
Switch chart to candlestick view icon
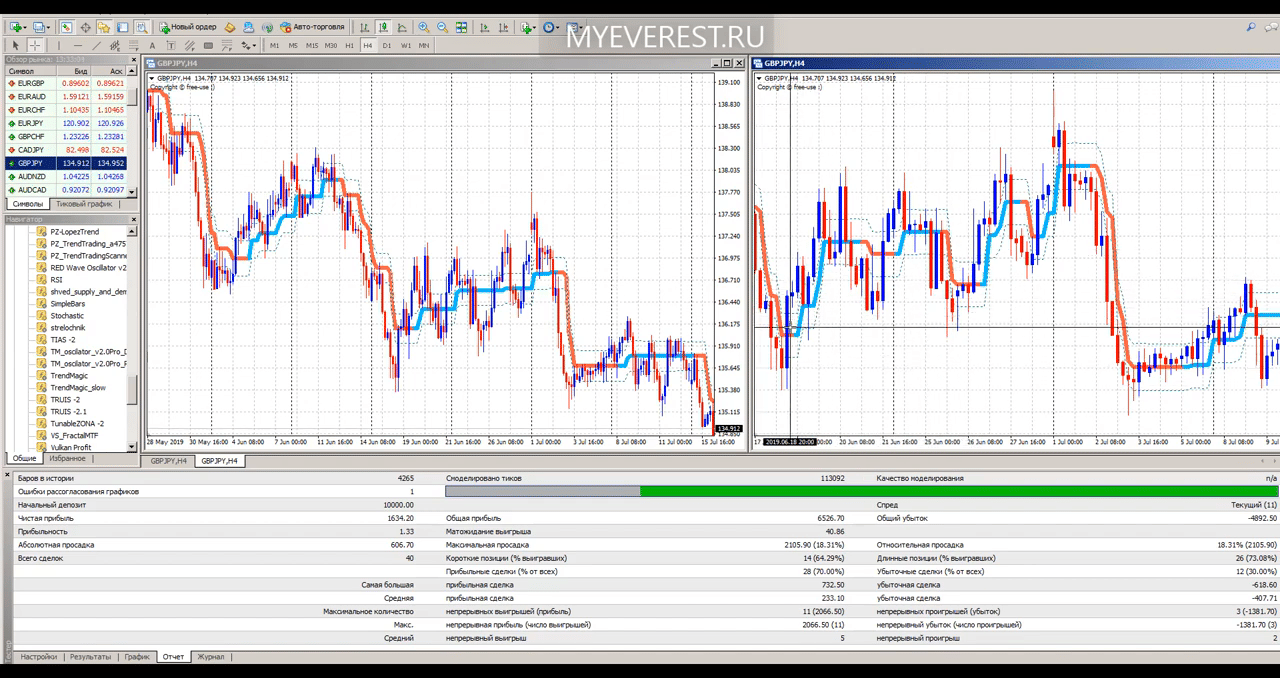point(384,27)
